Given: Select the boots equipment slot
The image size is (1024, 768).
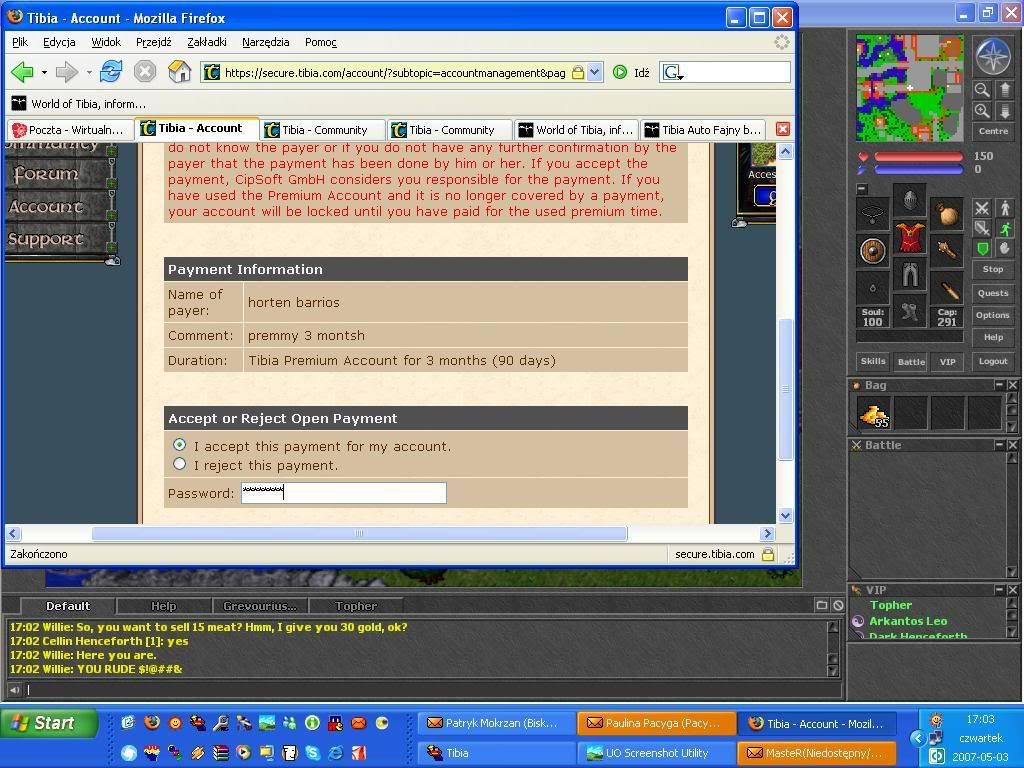Looking at the screenshot, I should 910,312.
